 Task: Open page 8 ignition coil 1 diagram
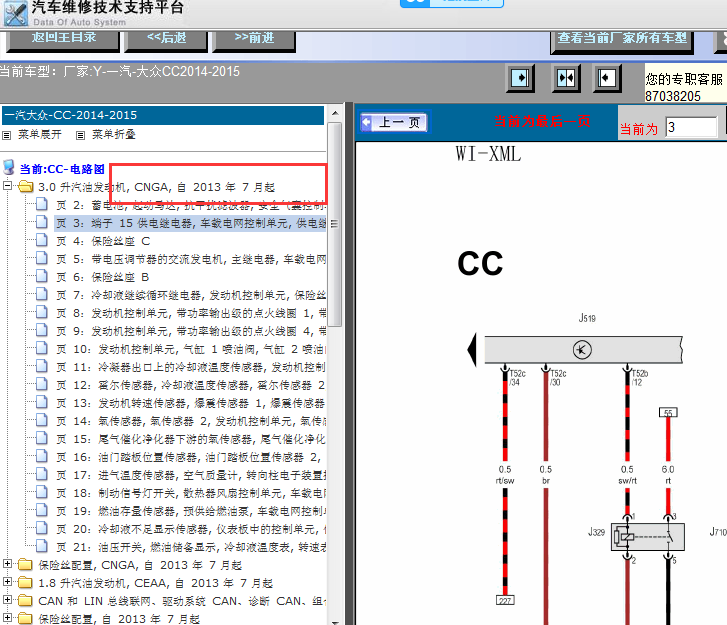191,313
